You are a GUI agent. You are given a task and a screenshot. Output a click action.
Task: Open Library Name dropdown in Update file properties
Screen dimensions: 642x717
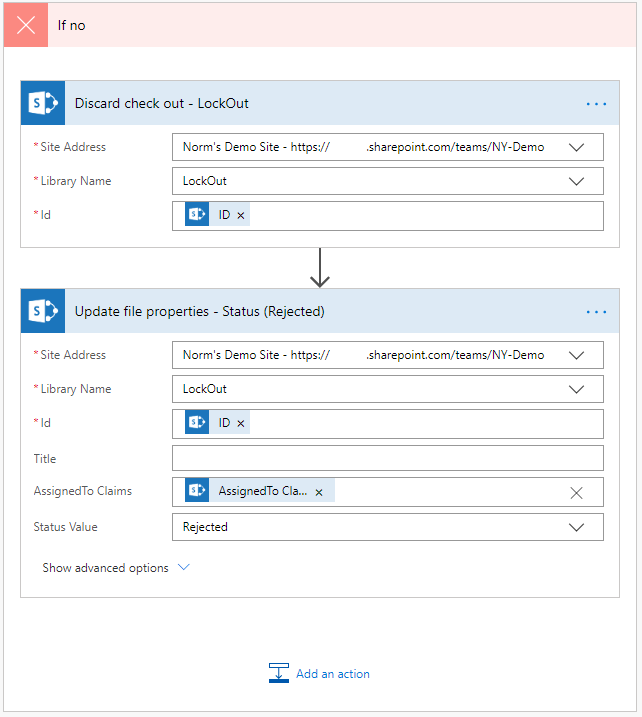point(576,389)
